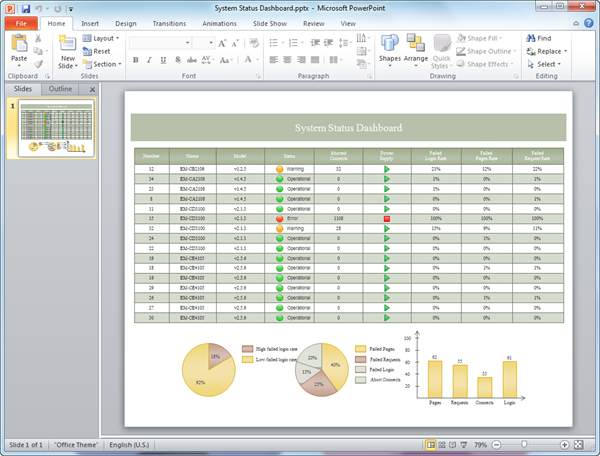Click the Paste clipboard icon
600x456 pixels.
click(20, 44)
